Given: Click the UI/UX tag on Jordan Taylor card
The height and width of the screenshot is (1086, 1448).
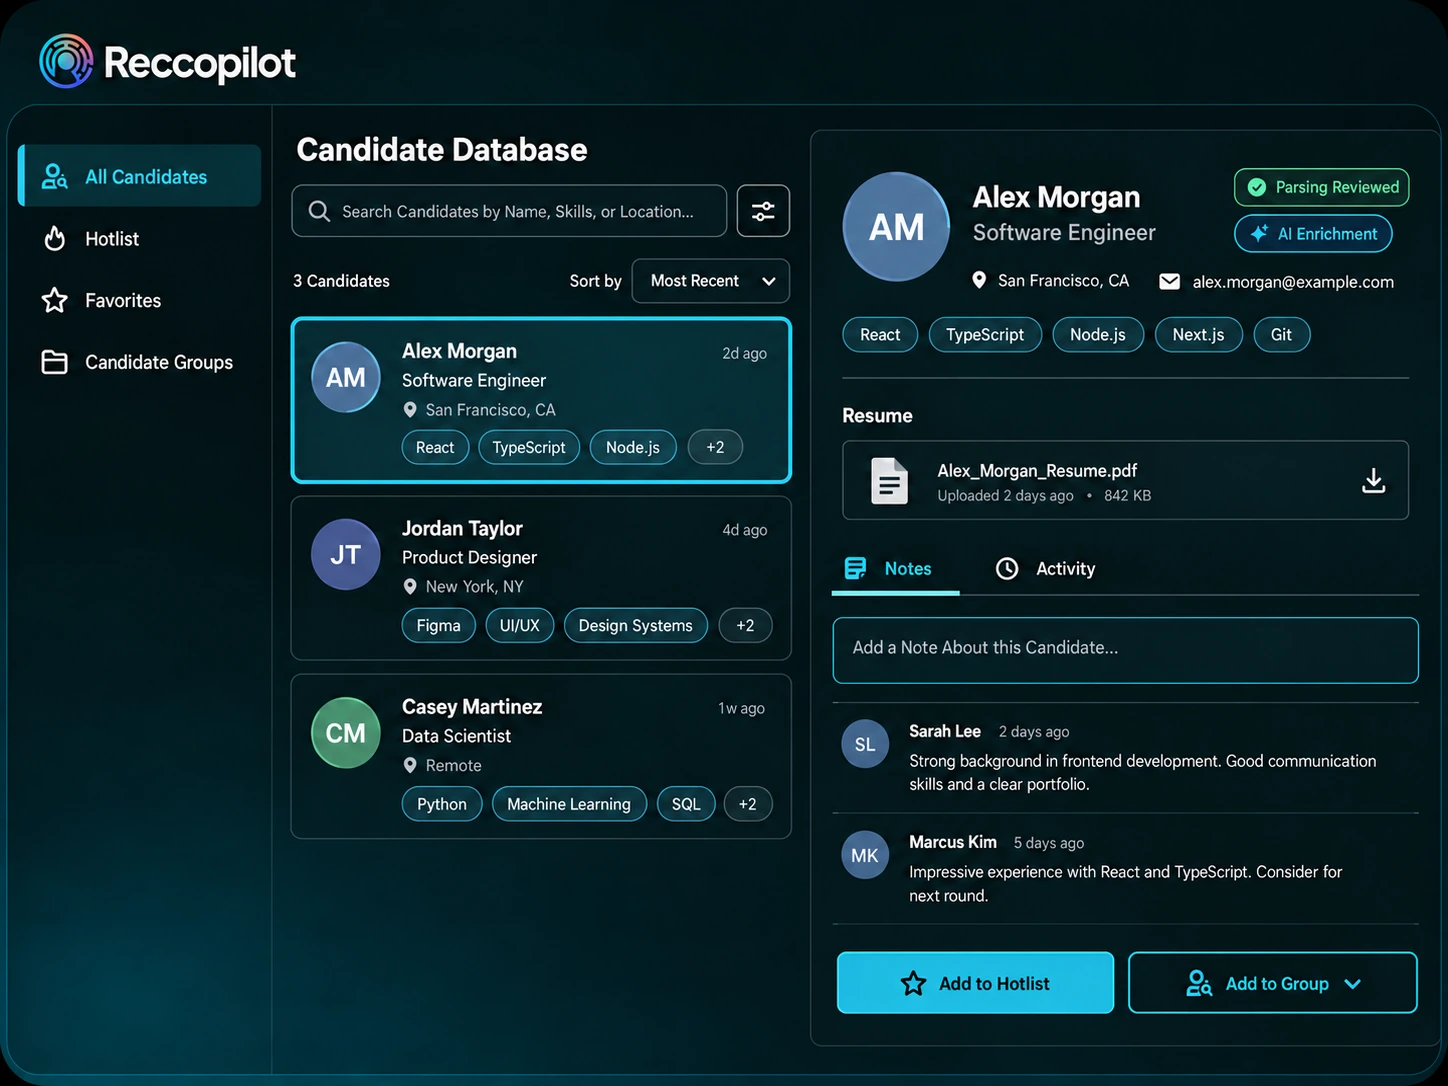Looking at the screenshot, I should click(x=520, y=625).
